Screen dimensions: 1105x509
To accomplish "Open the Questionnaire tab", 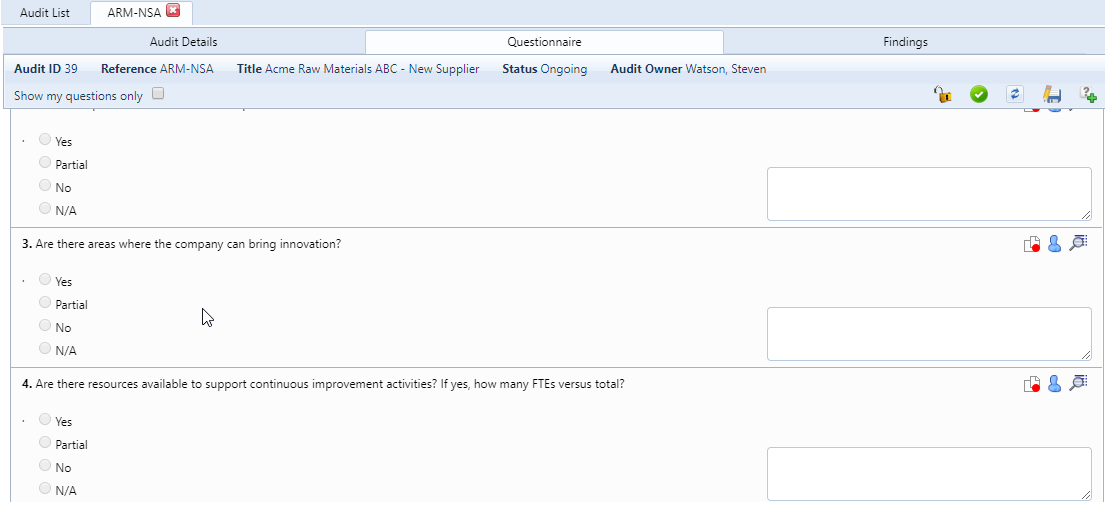I will 544,42.
